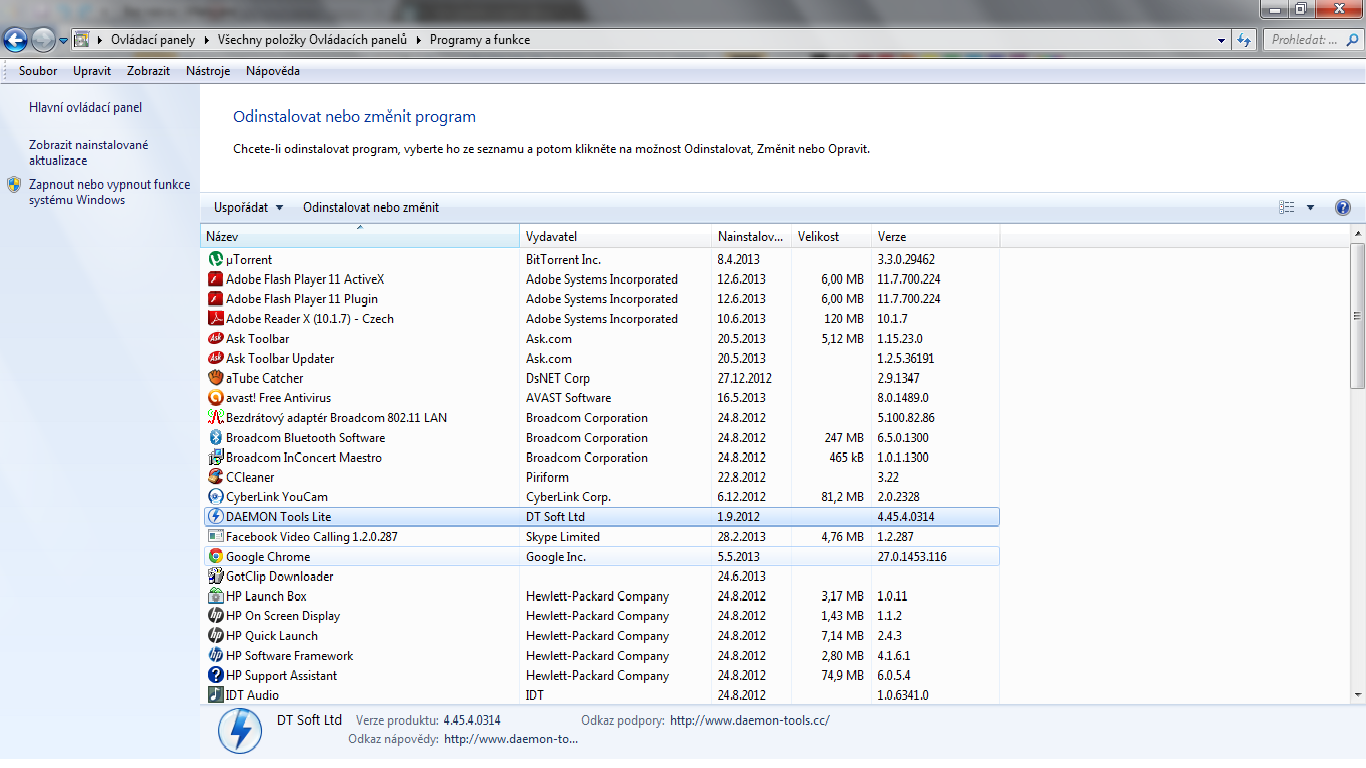This screenshot has width=1366, height=768.
Task: Open Hlavní ovládací panel link
Action: (x=86, y=108)
